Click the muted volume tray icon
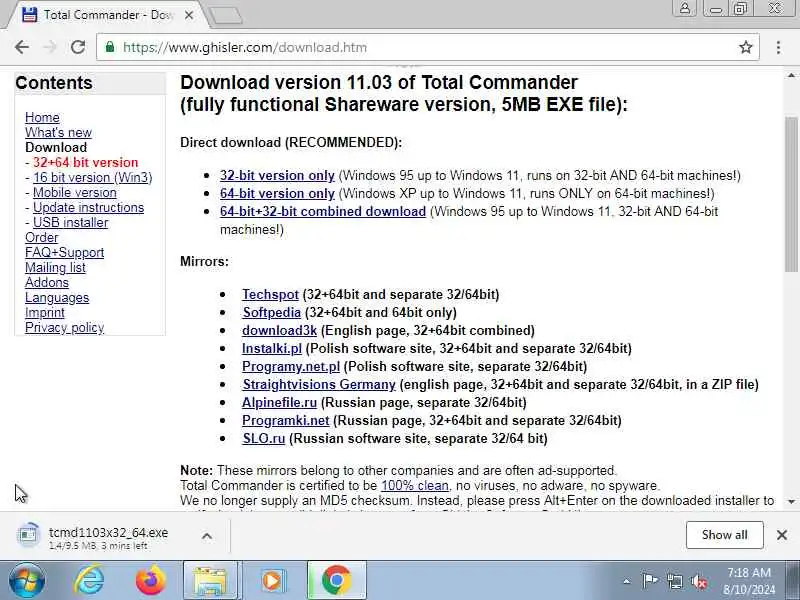This screenshot has height=600, width=800. [x=698, y=581]
